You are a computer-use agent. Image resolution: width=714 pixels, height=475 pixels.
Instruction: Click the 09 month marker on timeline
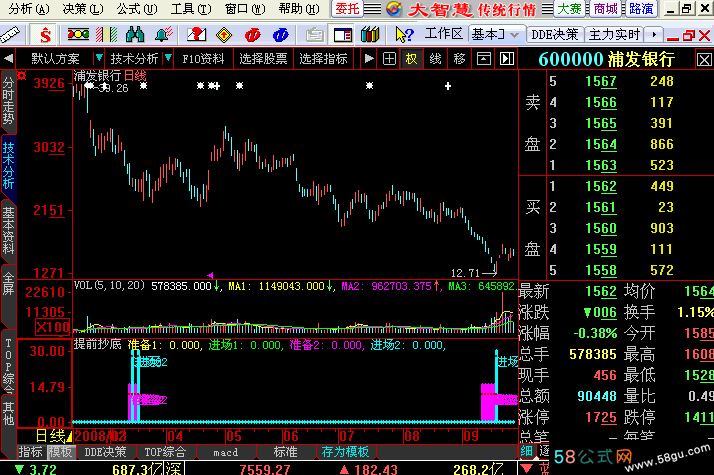(x=471, y=436)
